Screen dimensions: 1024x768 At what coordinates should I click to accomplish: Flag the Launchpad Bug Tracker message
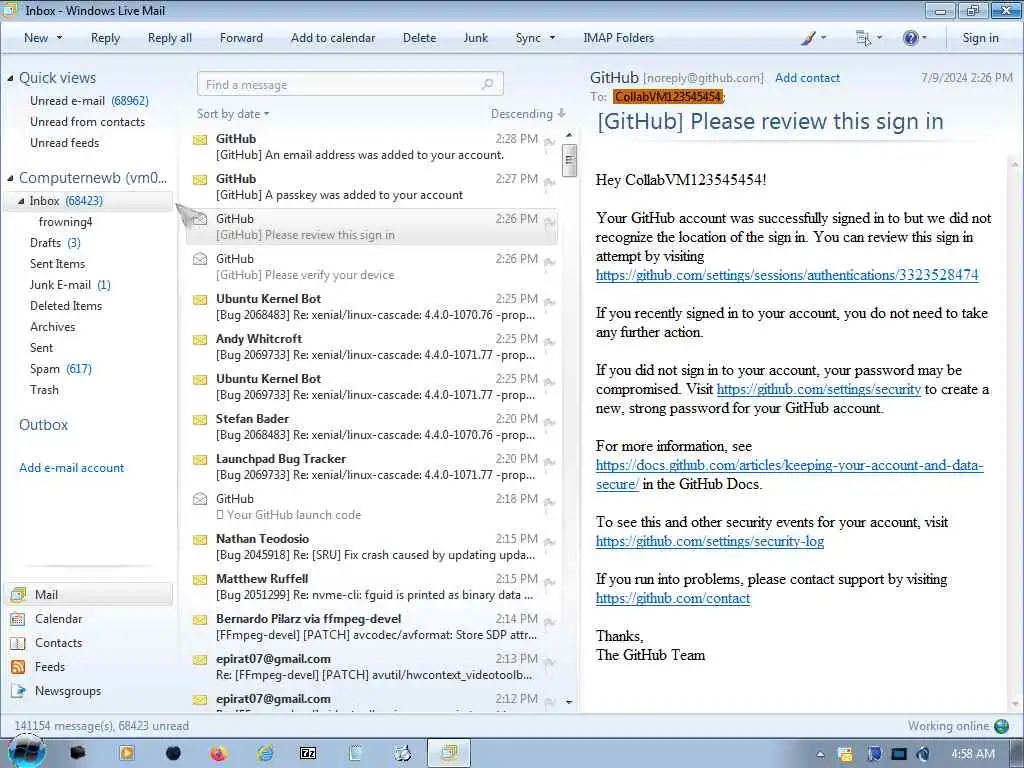tap(549, 462)
